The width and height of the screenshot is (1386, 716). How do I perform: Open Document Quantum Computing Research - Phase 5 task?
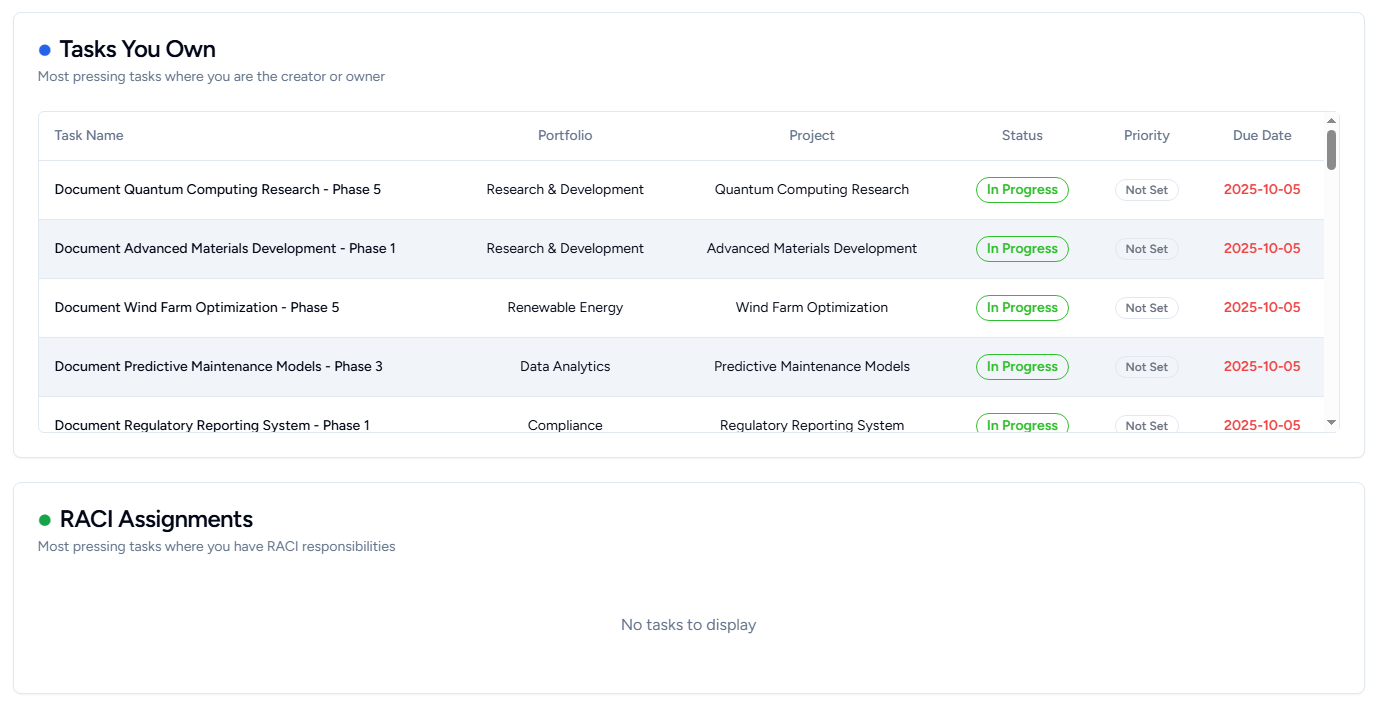pos(217,190)
